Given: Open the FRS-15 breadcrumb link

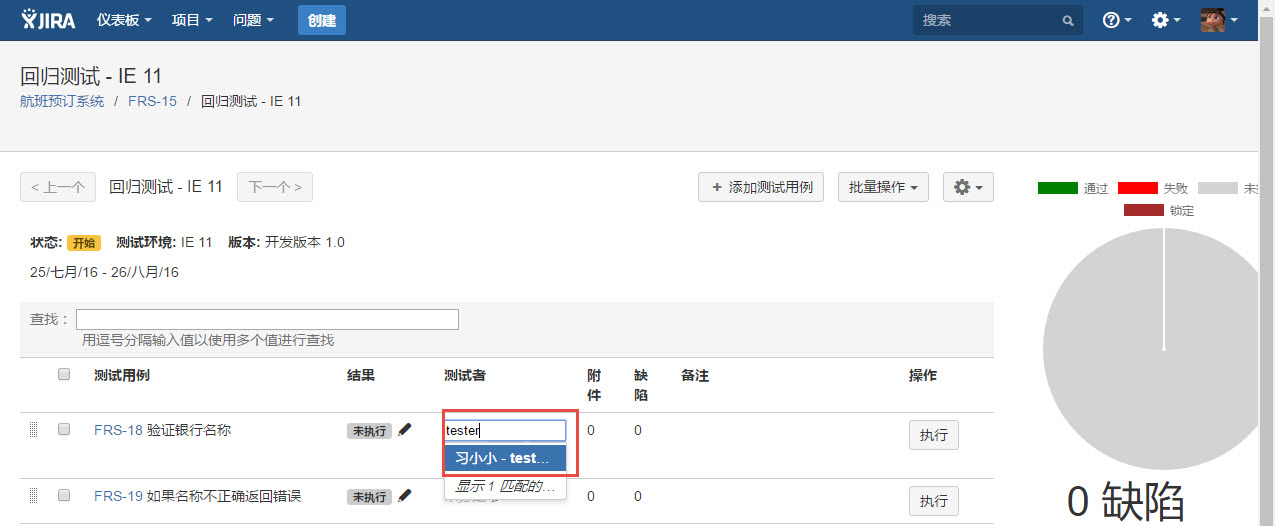Looking at the screenshot, I should [152, 101].
